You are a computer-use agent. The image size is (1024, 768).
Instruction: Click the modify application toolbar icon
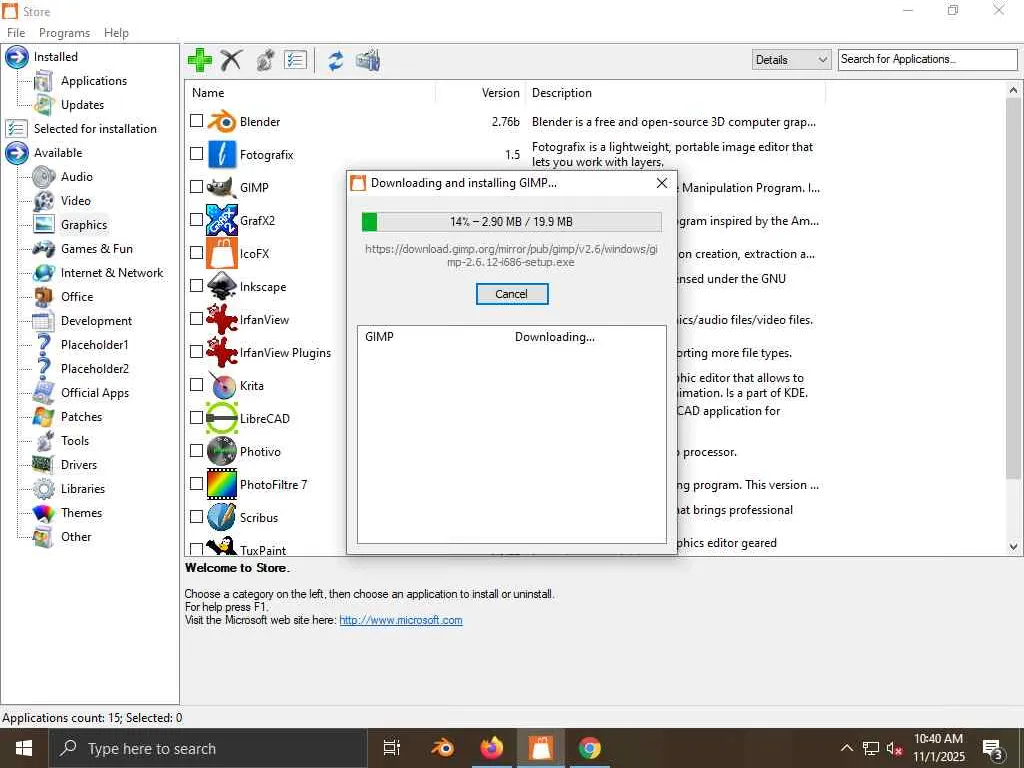pyautogui.click(x=264, y=60)
